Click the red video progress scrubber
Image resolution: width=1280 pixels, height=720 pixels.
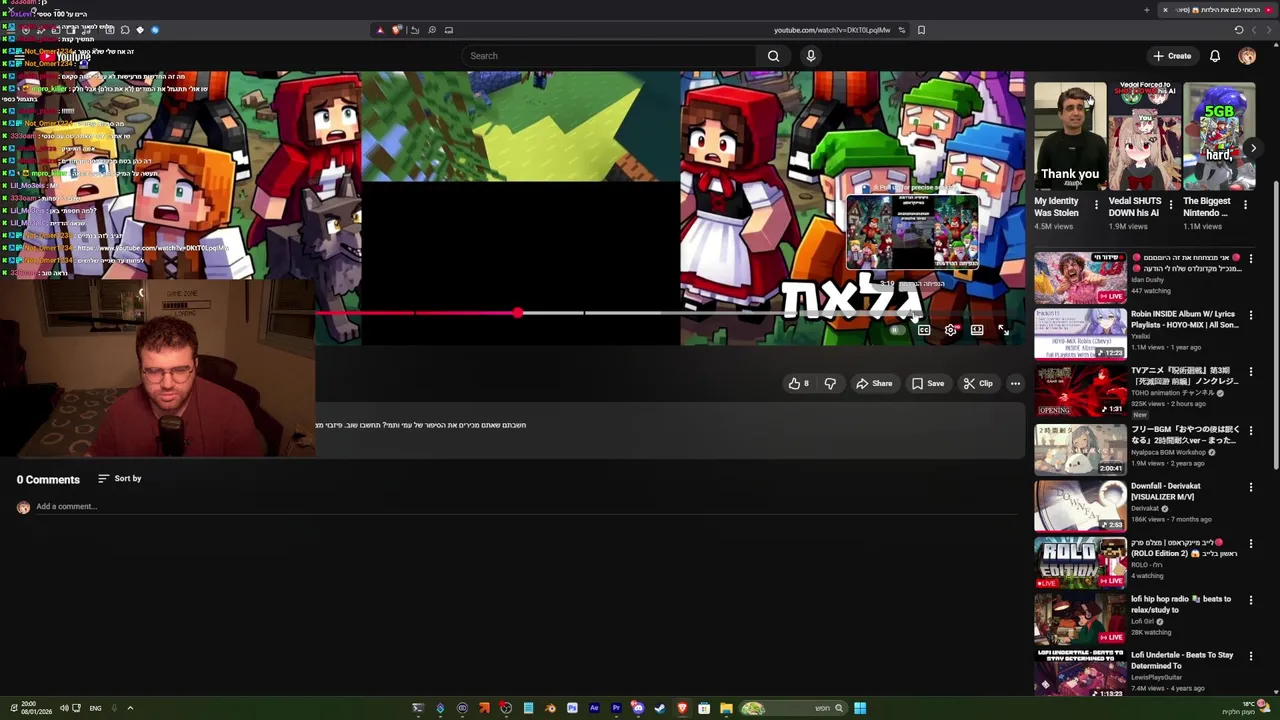pos(517,313)
